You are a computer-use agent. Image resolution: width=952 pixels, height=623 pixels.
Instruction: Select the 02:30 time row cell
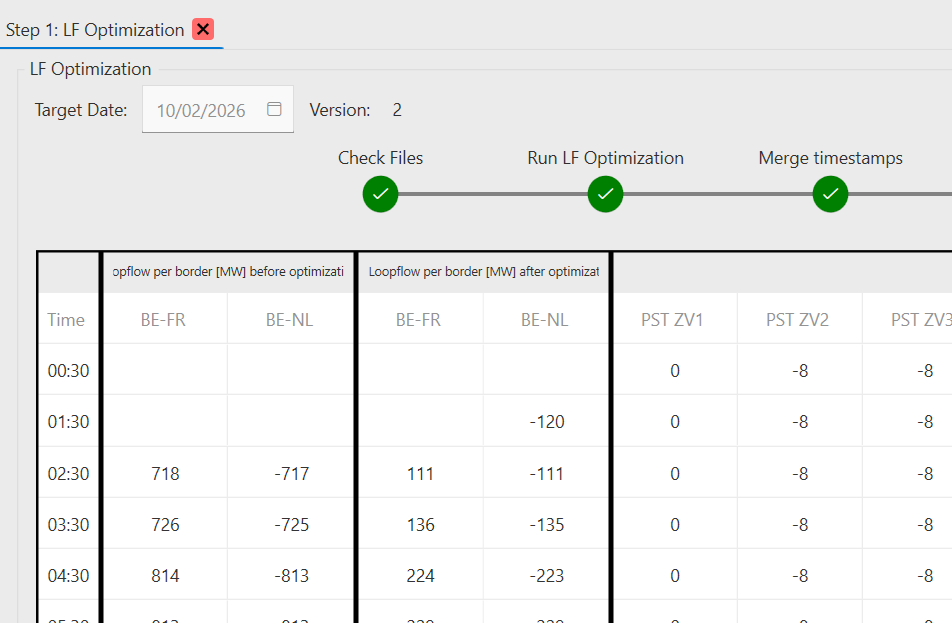click(68, 473)
